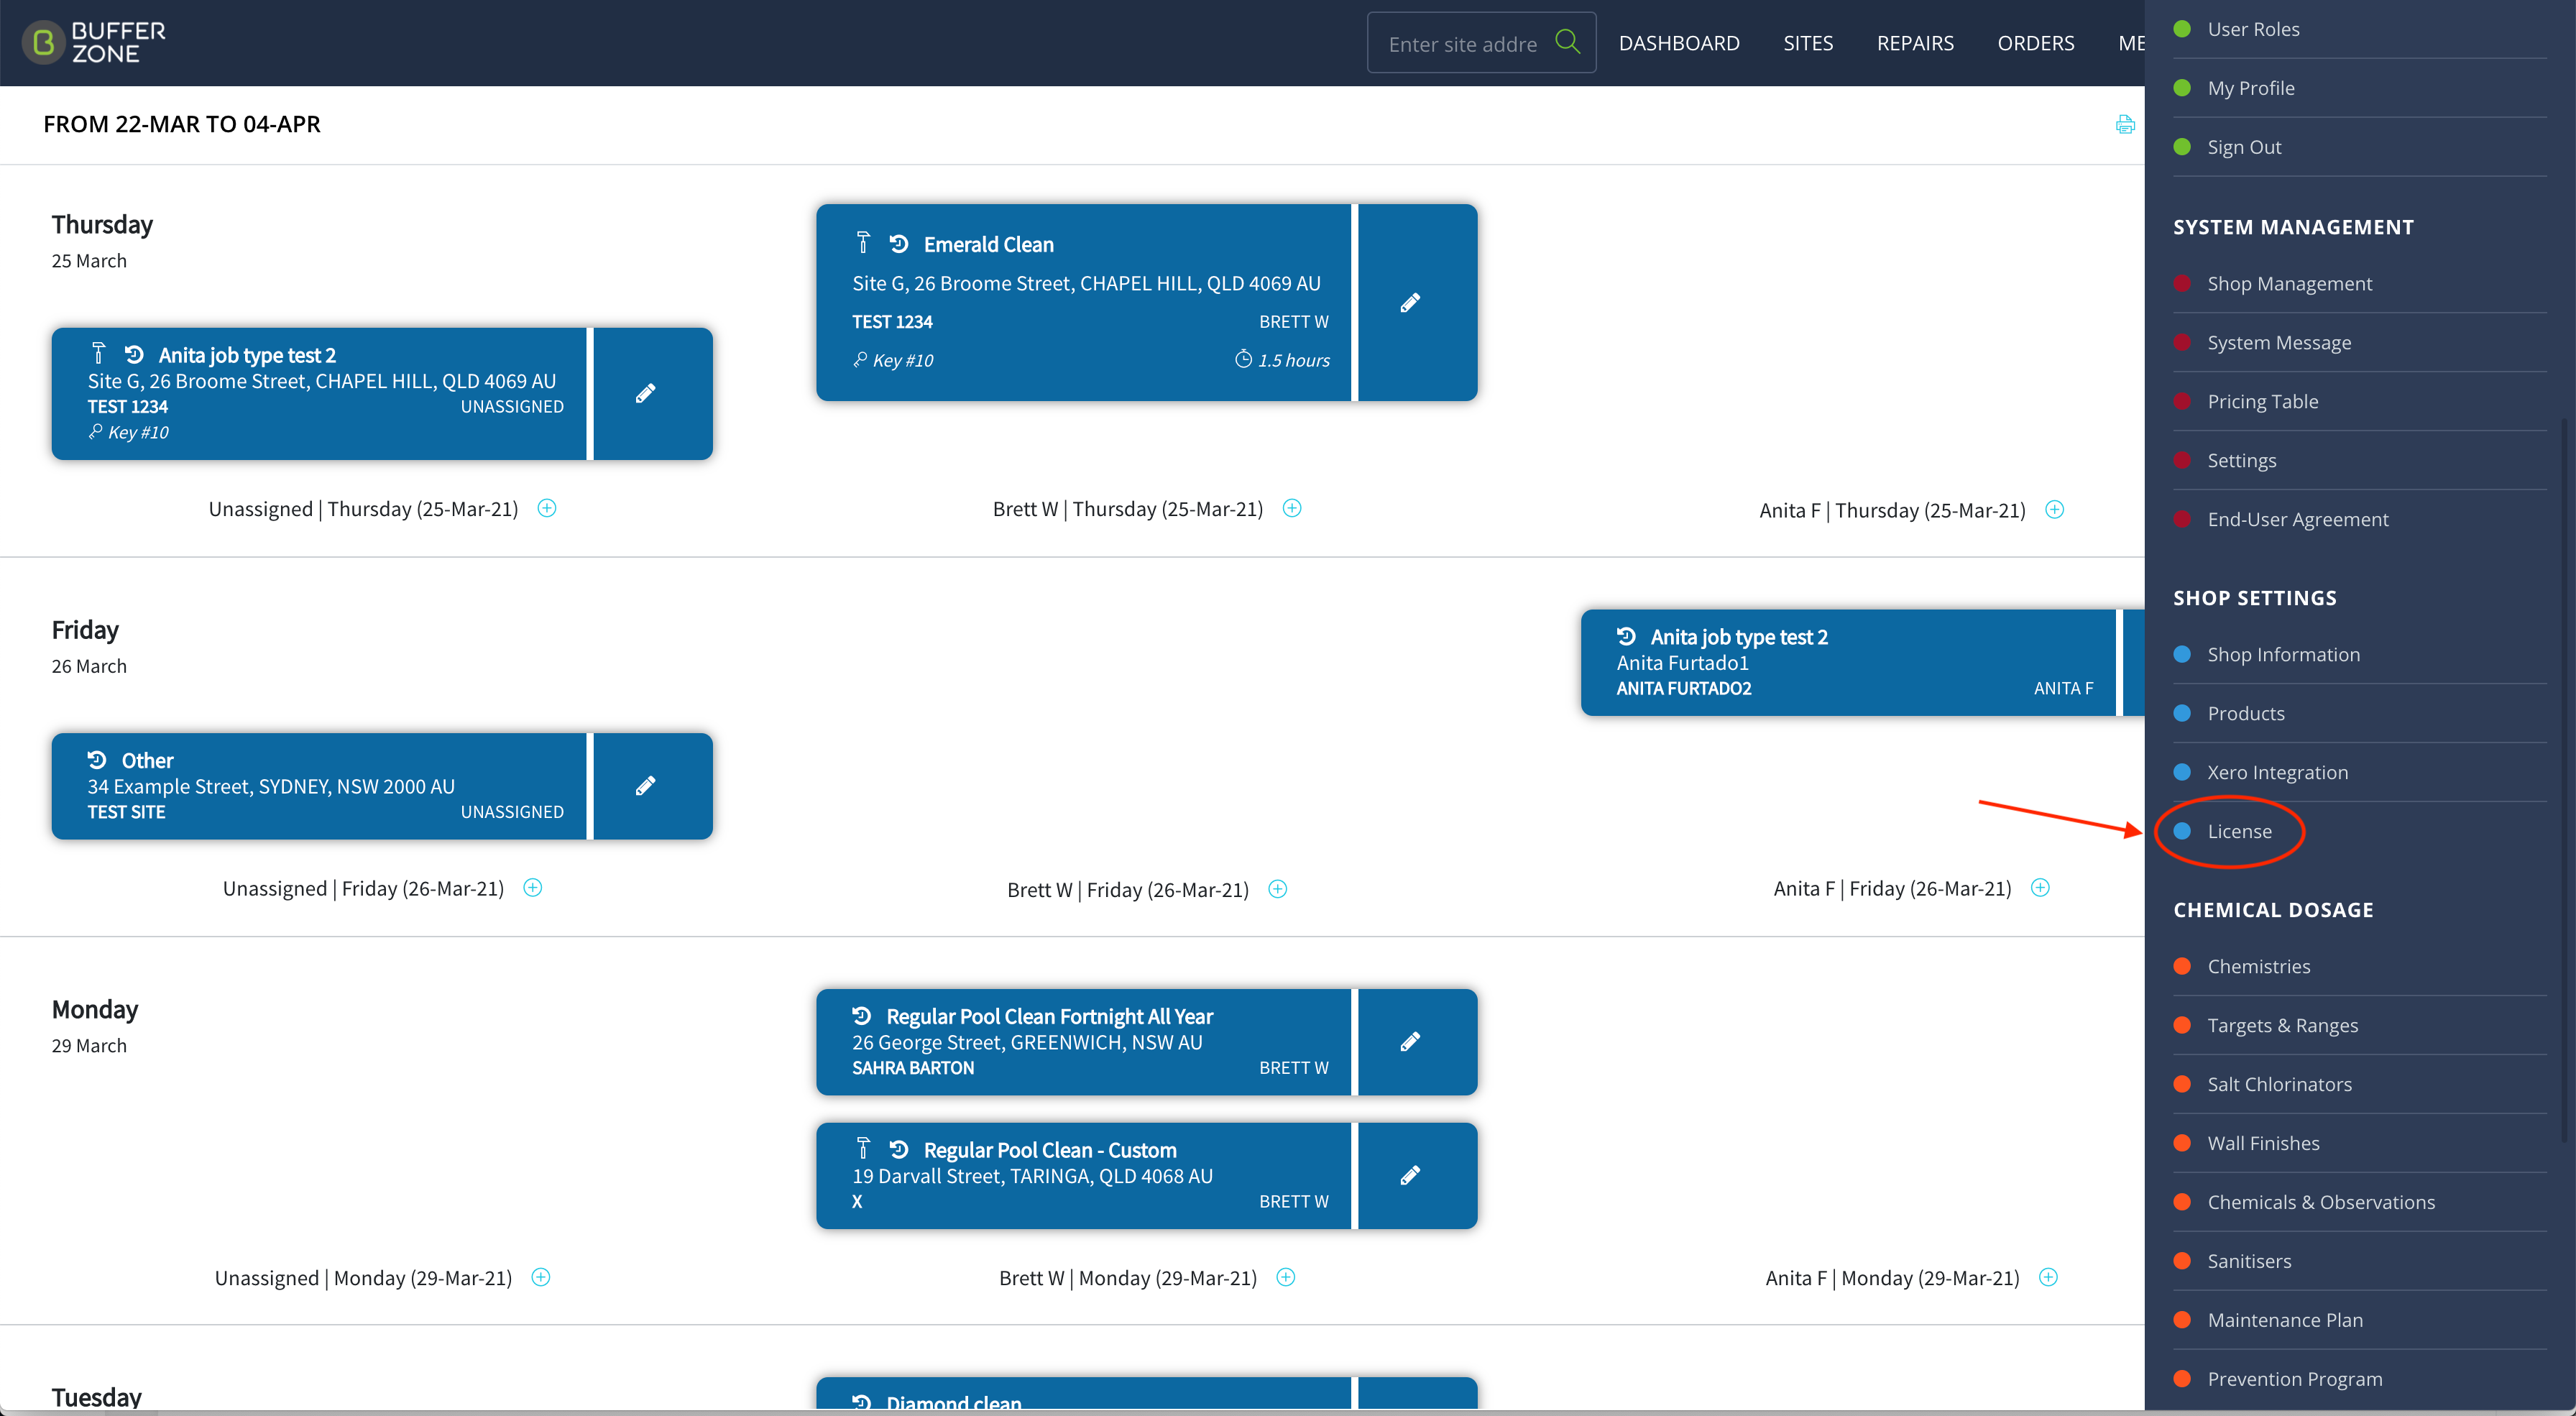Open Wall Finishes
The image size is (2576, 1416).
[2360, 1144]
